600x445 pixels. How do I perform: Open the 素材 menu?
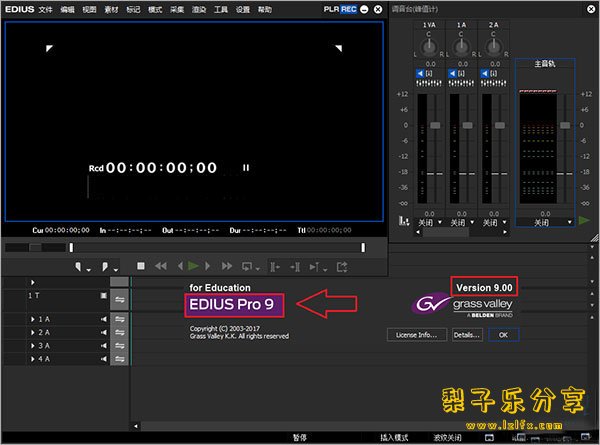pos(111,10)
